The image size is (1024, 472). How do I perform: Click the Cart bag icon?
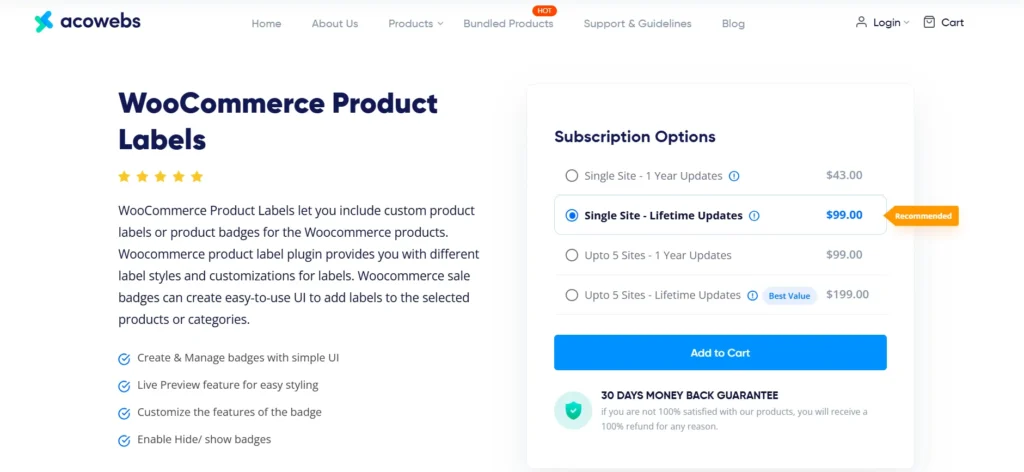(929, 22)
